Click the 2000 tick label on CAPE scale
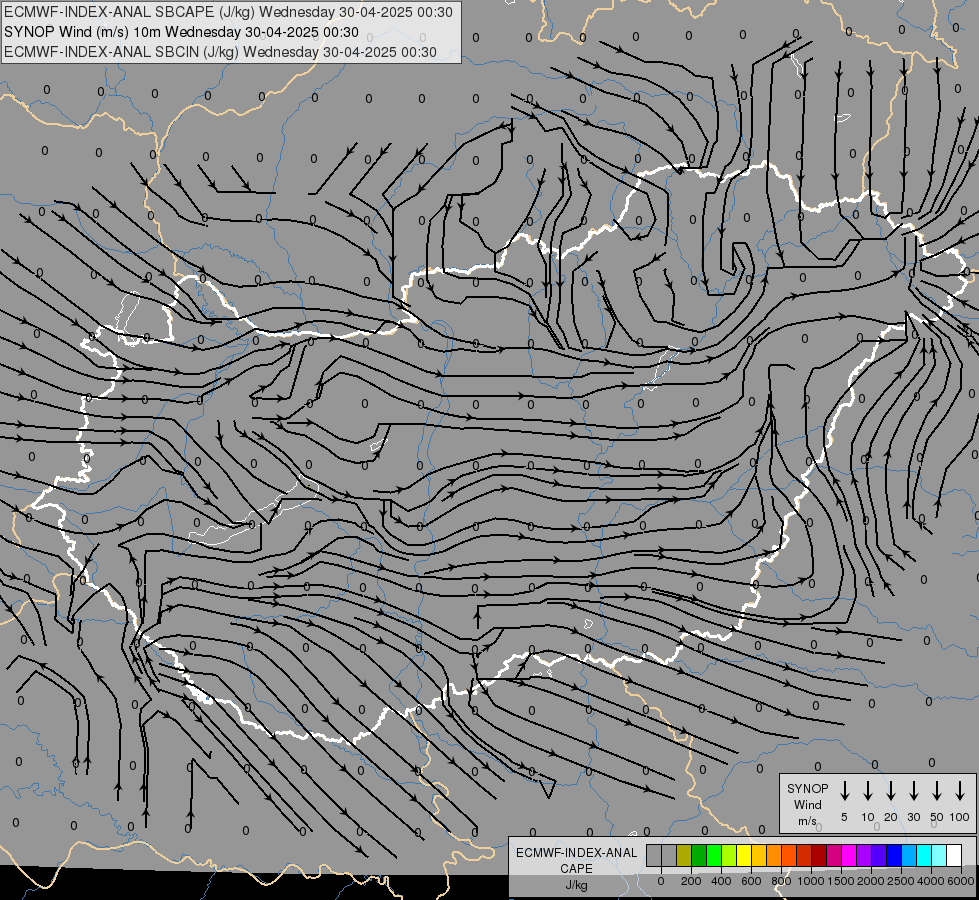 [x=871, y=881]
